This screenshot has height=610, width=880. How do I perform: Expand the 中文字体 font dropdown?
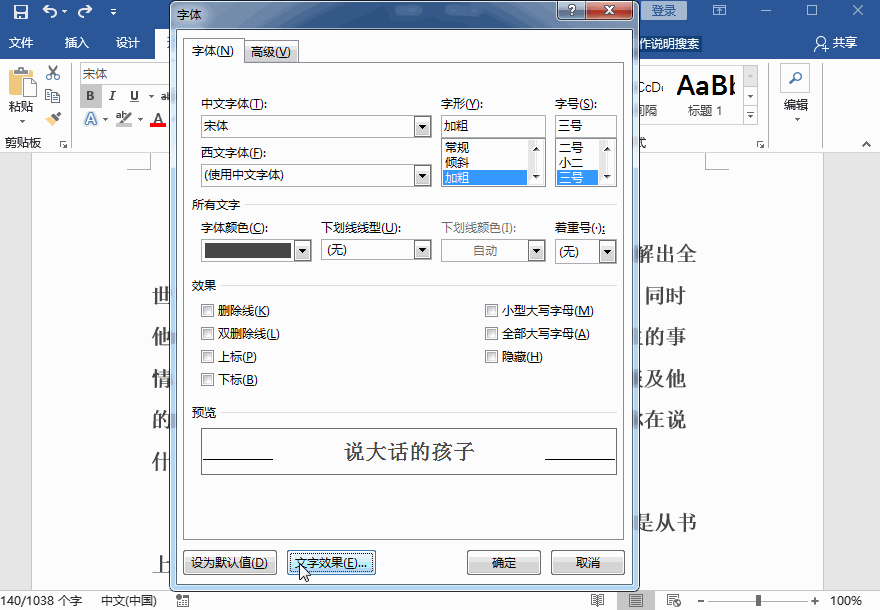coord(423,127)
